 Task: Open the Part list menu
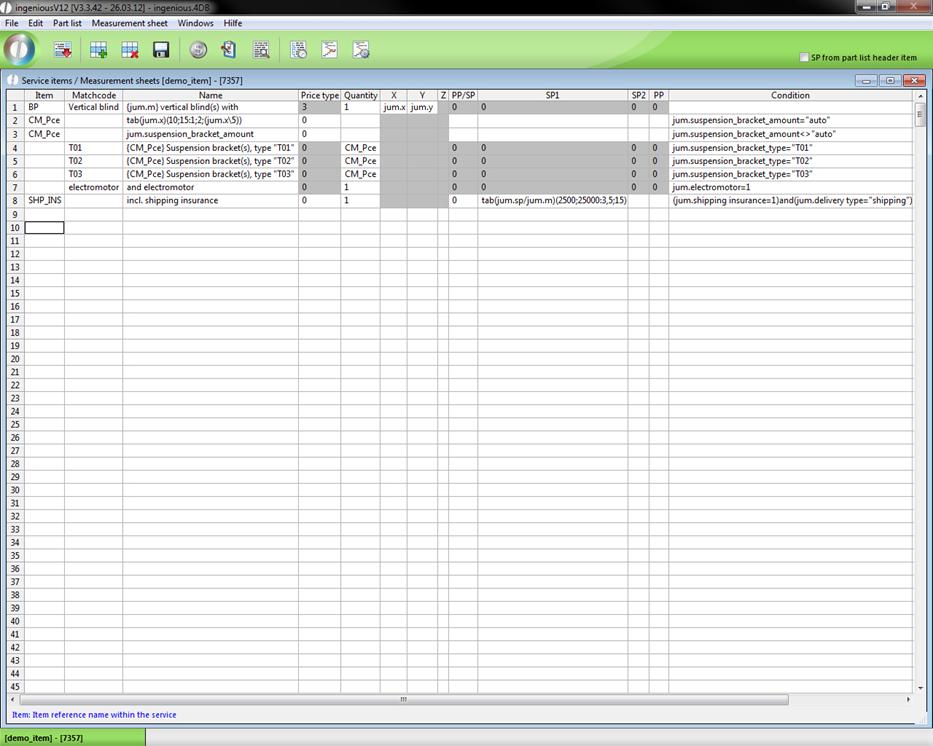tap(67, 23)
